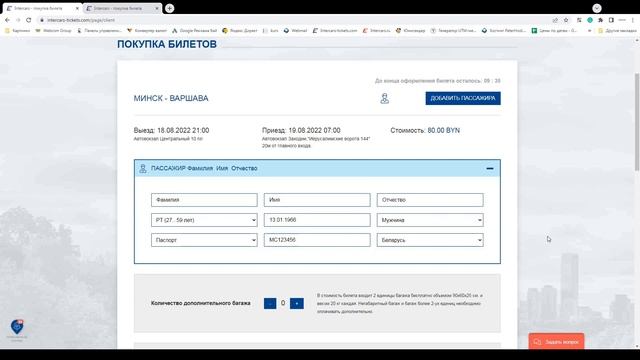640x360 pixels.
Task: Click the browser forward arrow
Action: 18,20
